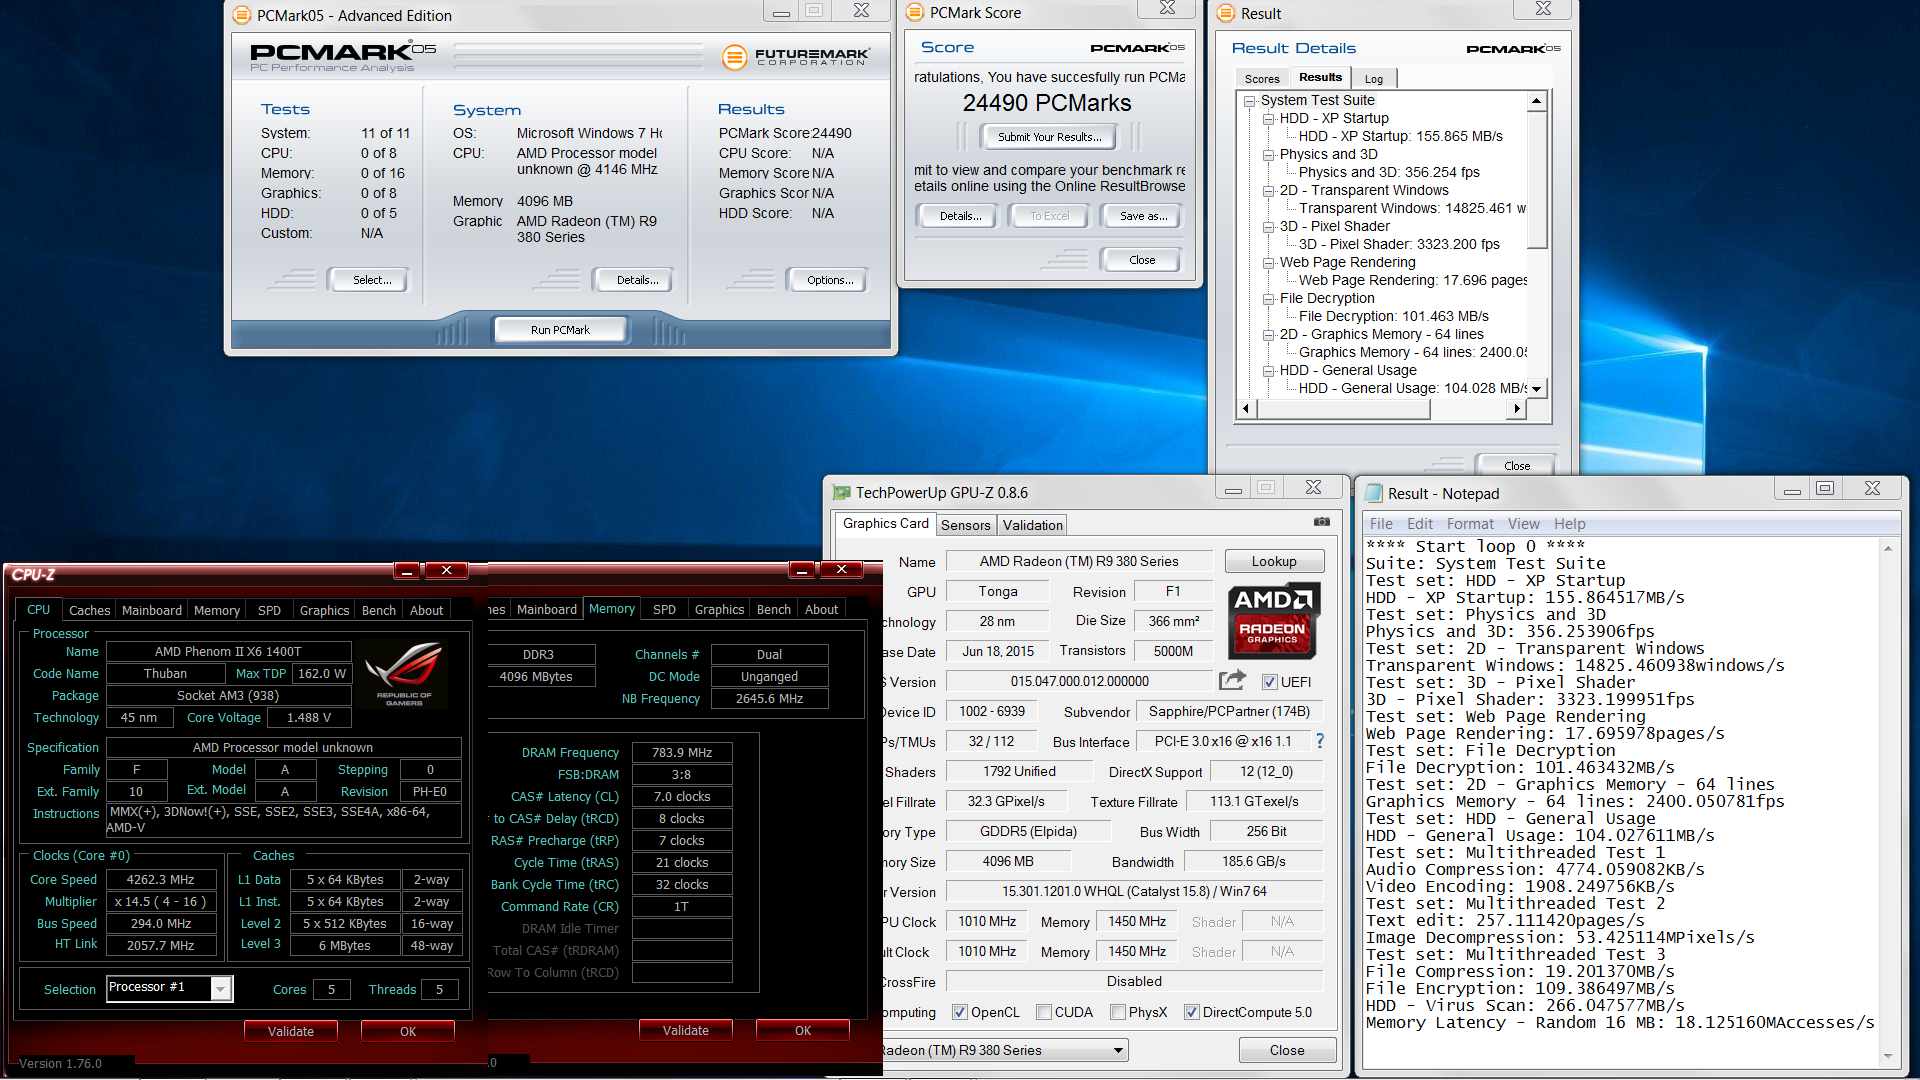Click the Close button in GPU-Z
1920x1080 pixels.
click(1287, 1051)
